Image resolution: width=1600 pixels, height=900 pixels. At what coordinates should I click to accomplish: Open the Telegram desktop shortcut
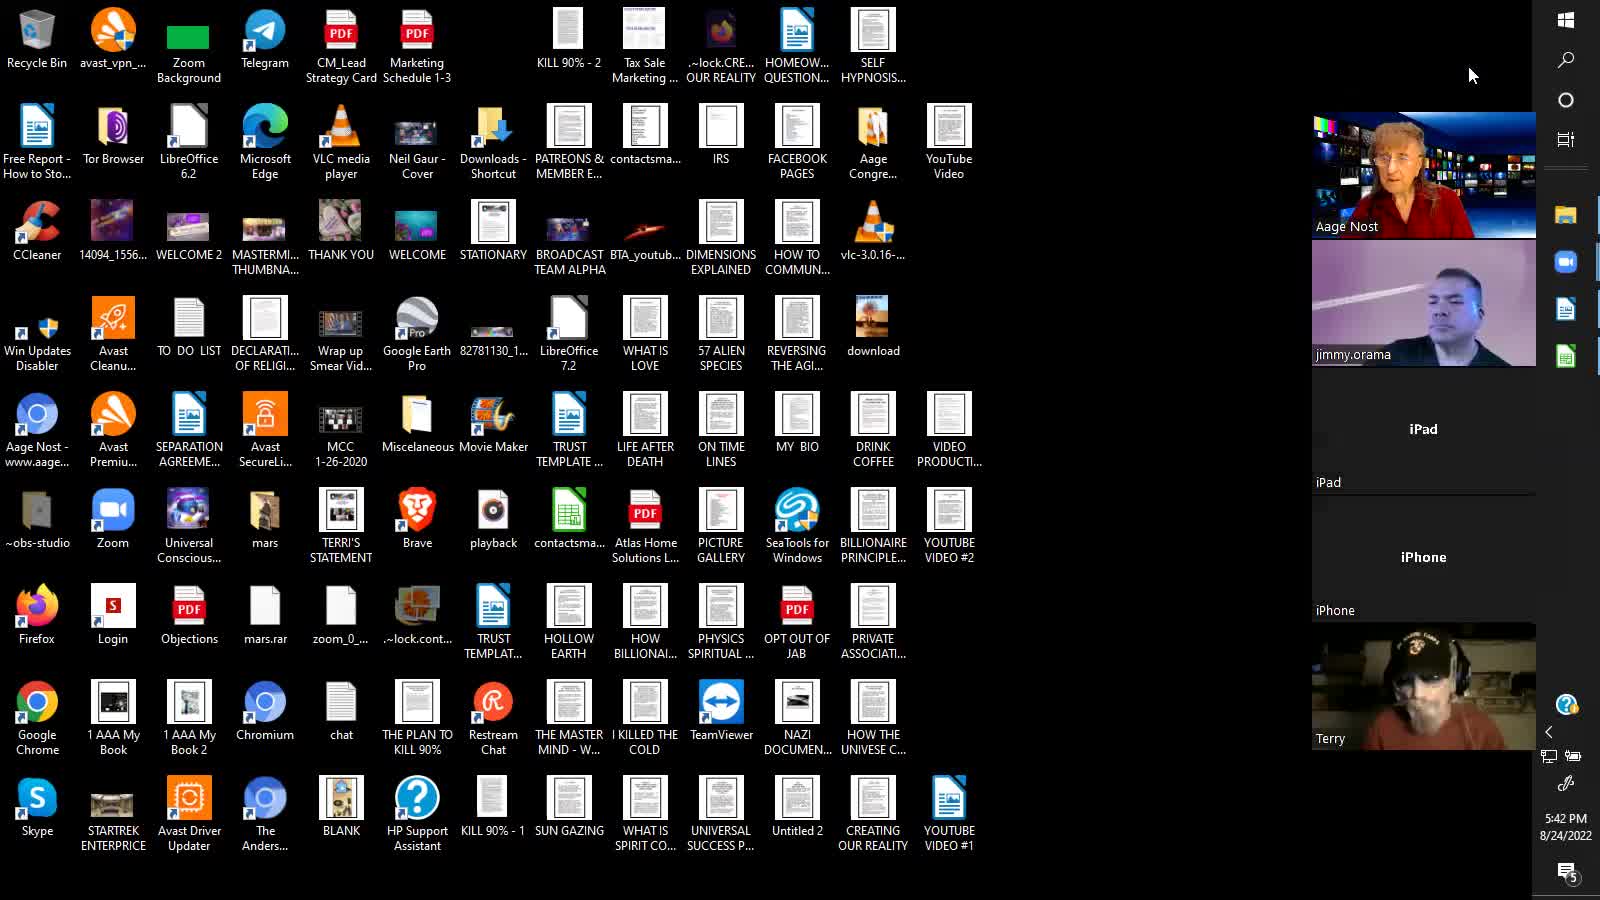pos(265,40)
